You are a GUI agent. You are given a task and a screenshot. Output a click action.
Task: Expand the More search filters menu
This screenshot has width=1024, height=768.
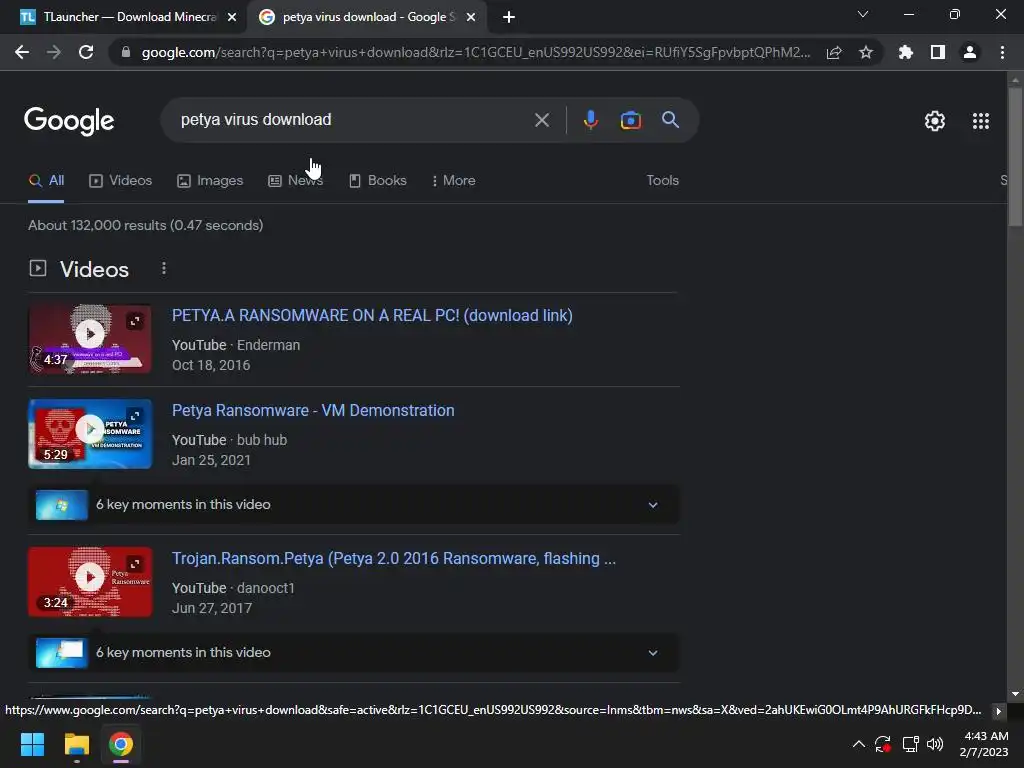[453, 181]
